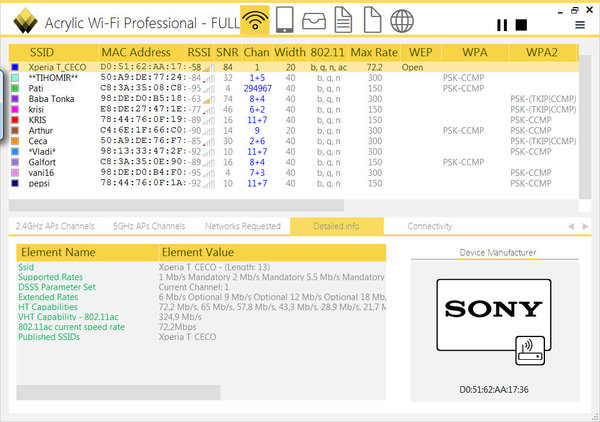Sort by 802.11 column header

tap(328, 52)
